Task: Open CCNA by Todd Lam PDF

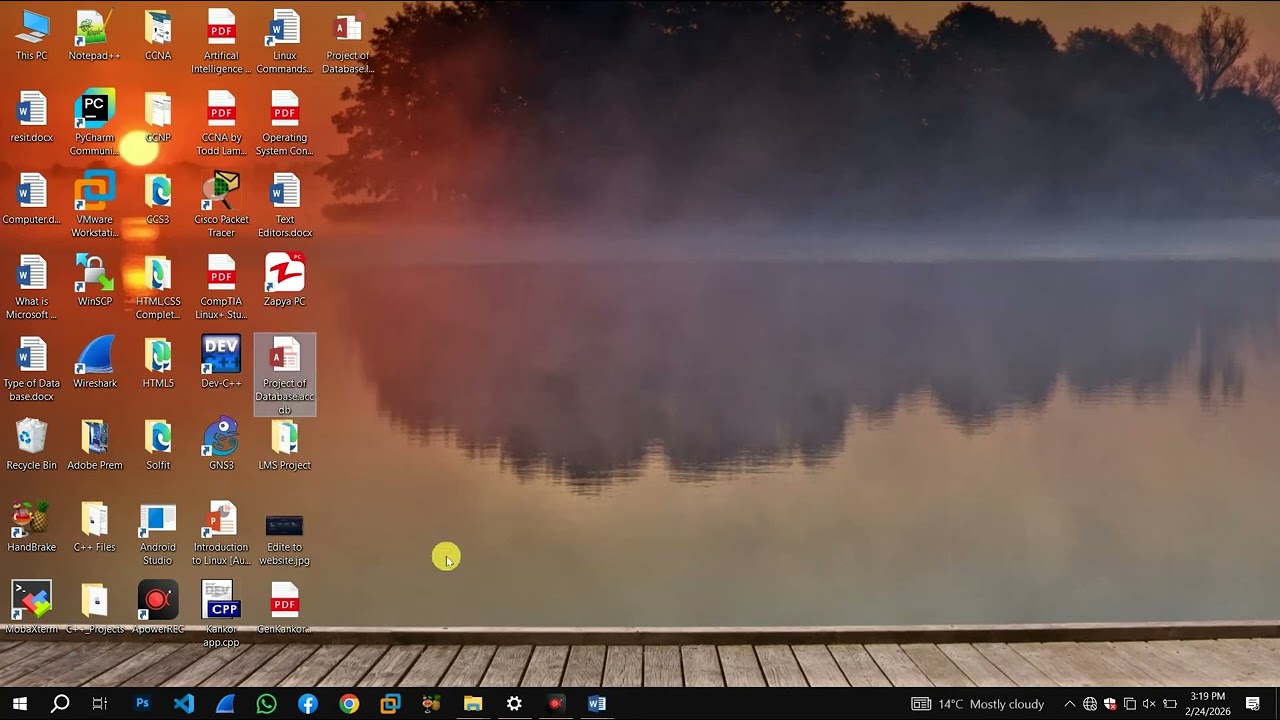Action: click(x=221, y=124)
